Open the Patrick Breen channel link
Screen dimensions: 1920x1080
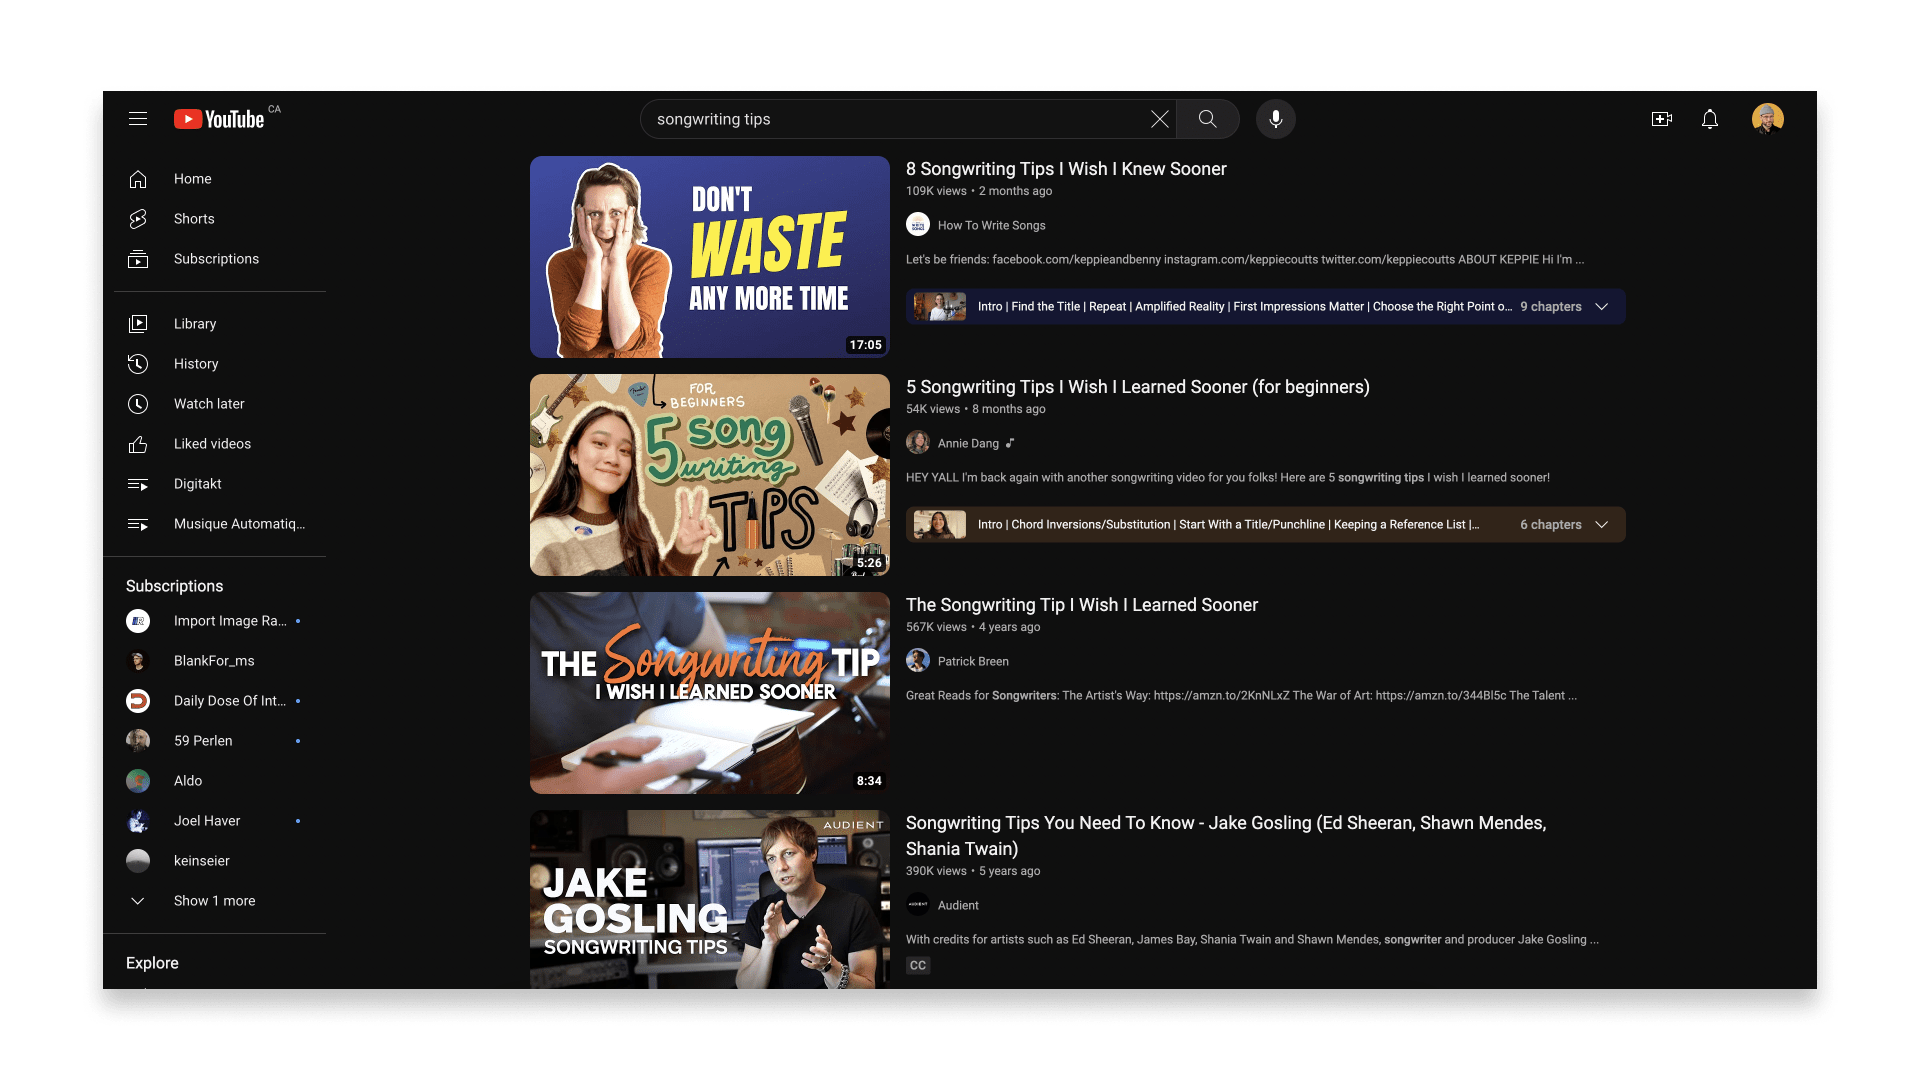click(972, 661)
